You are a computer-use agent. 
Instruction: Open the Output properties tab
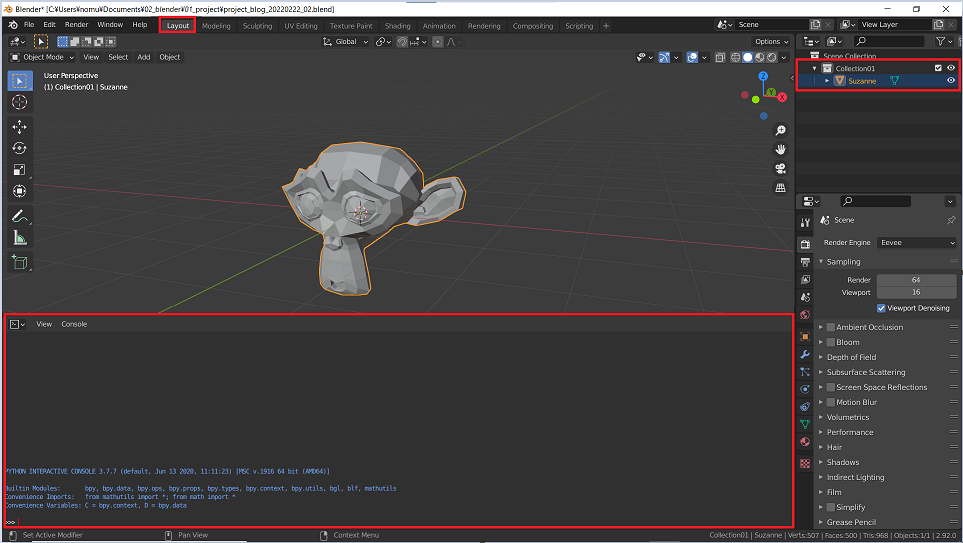pos(805,262)
